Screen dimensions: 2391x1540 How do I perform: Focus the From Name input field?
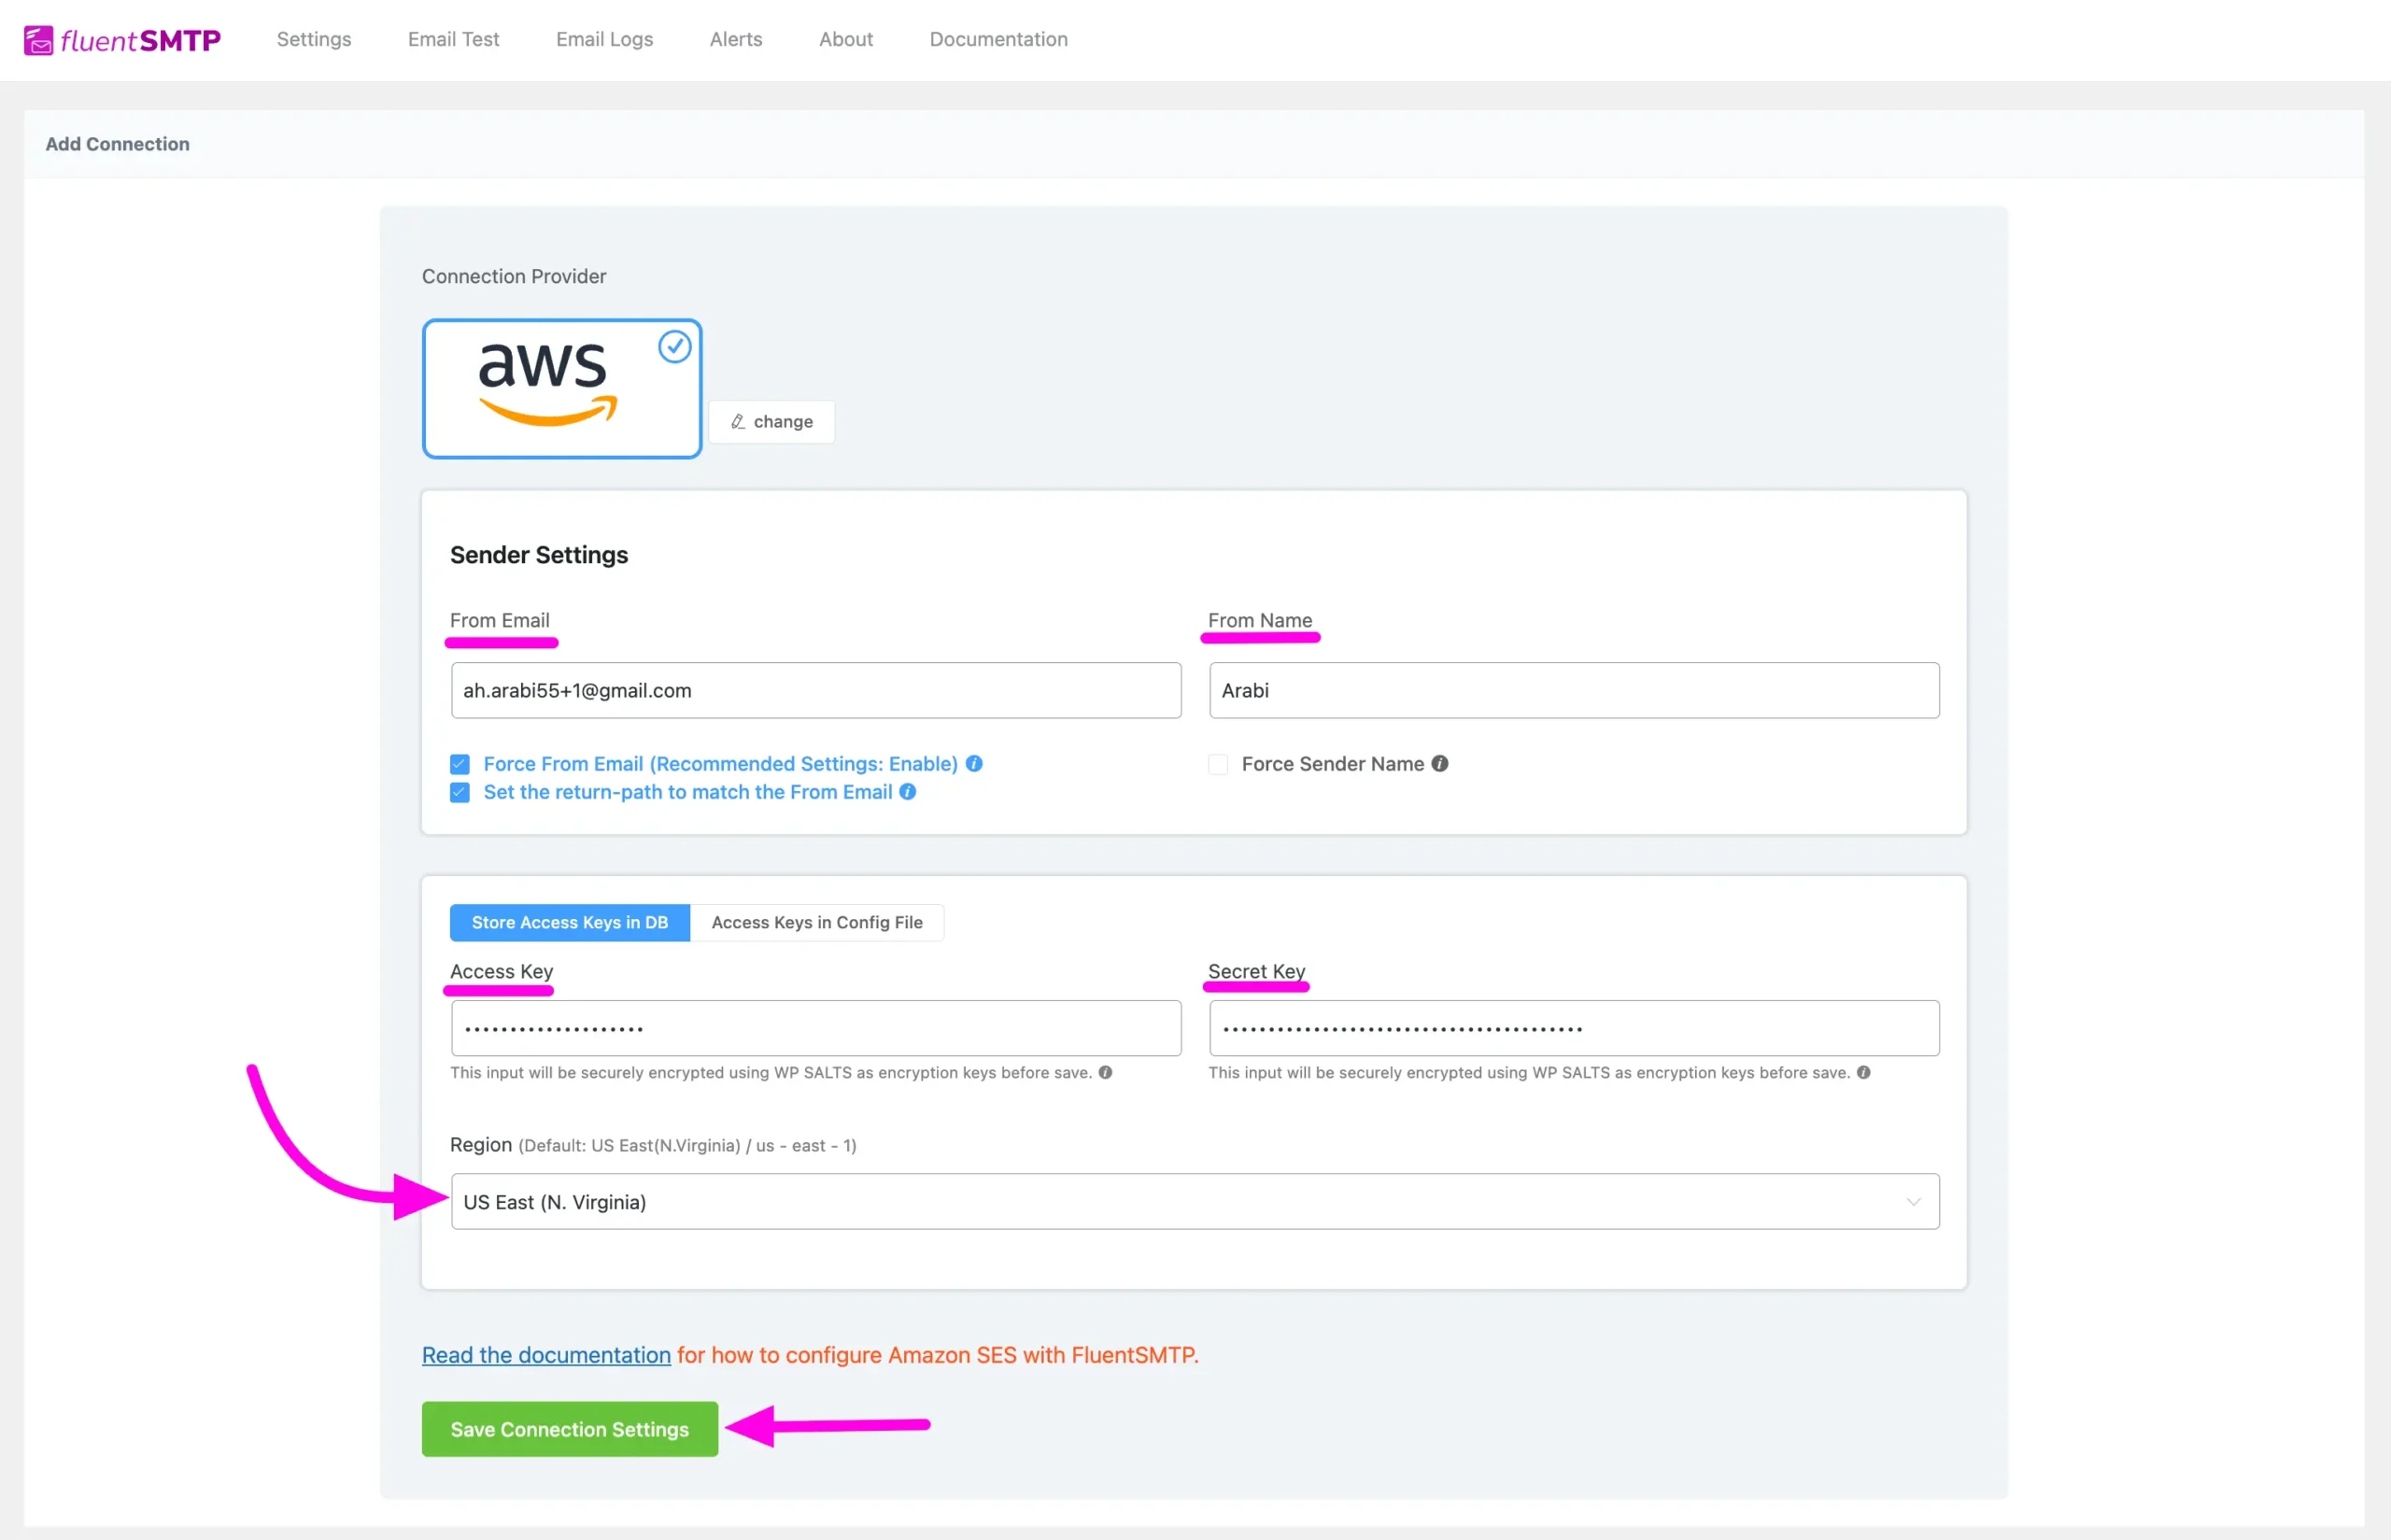[1574, 691]
